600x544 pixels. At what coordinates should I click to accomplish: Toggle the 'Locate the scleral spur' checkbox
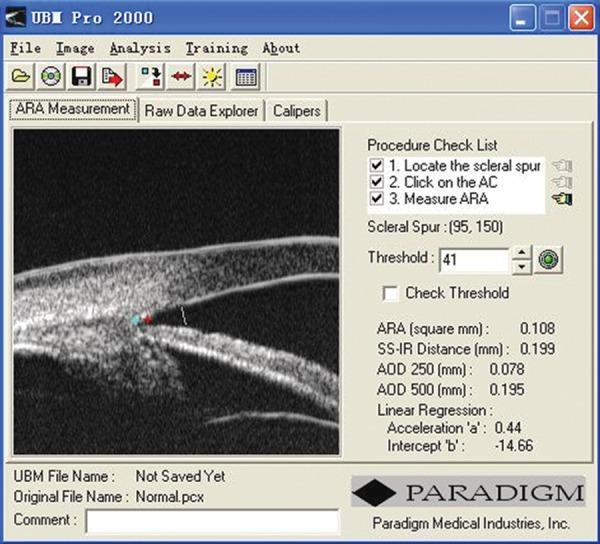click(377, 165)
